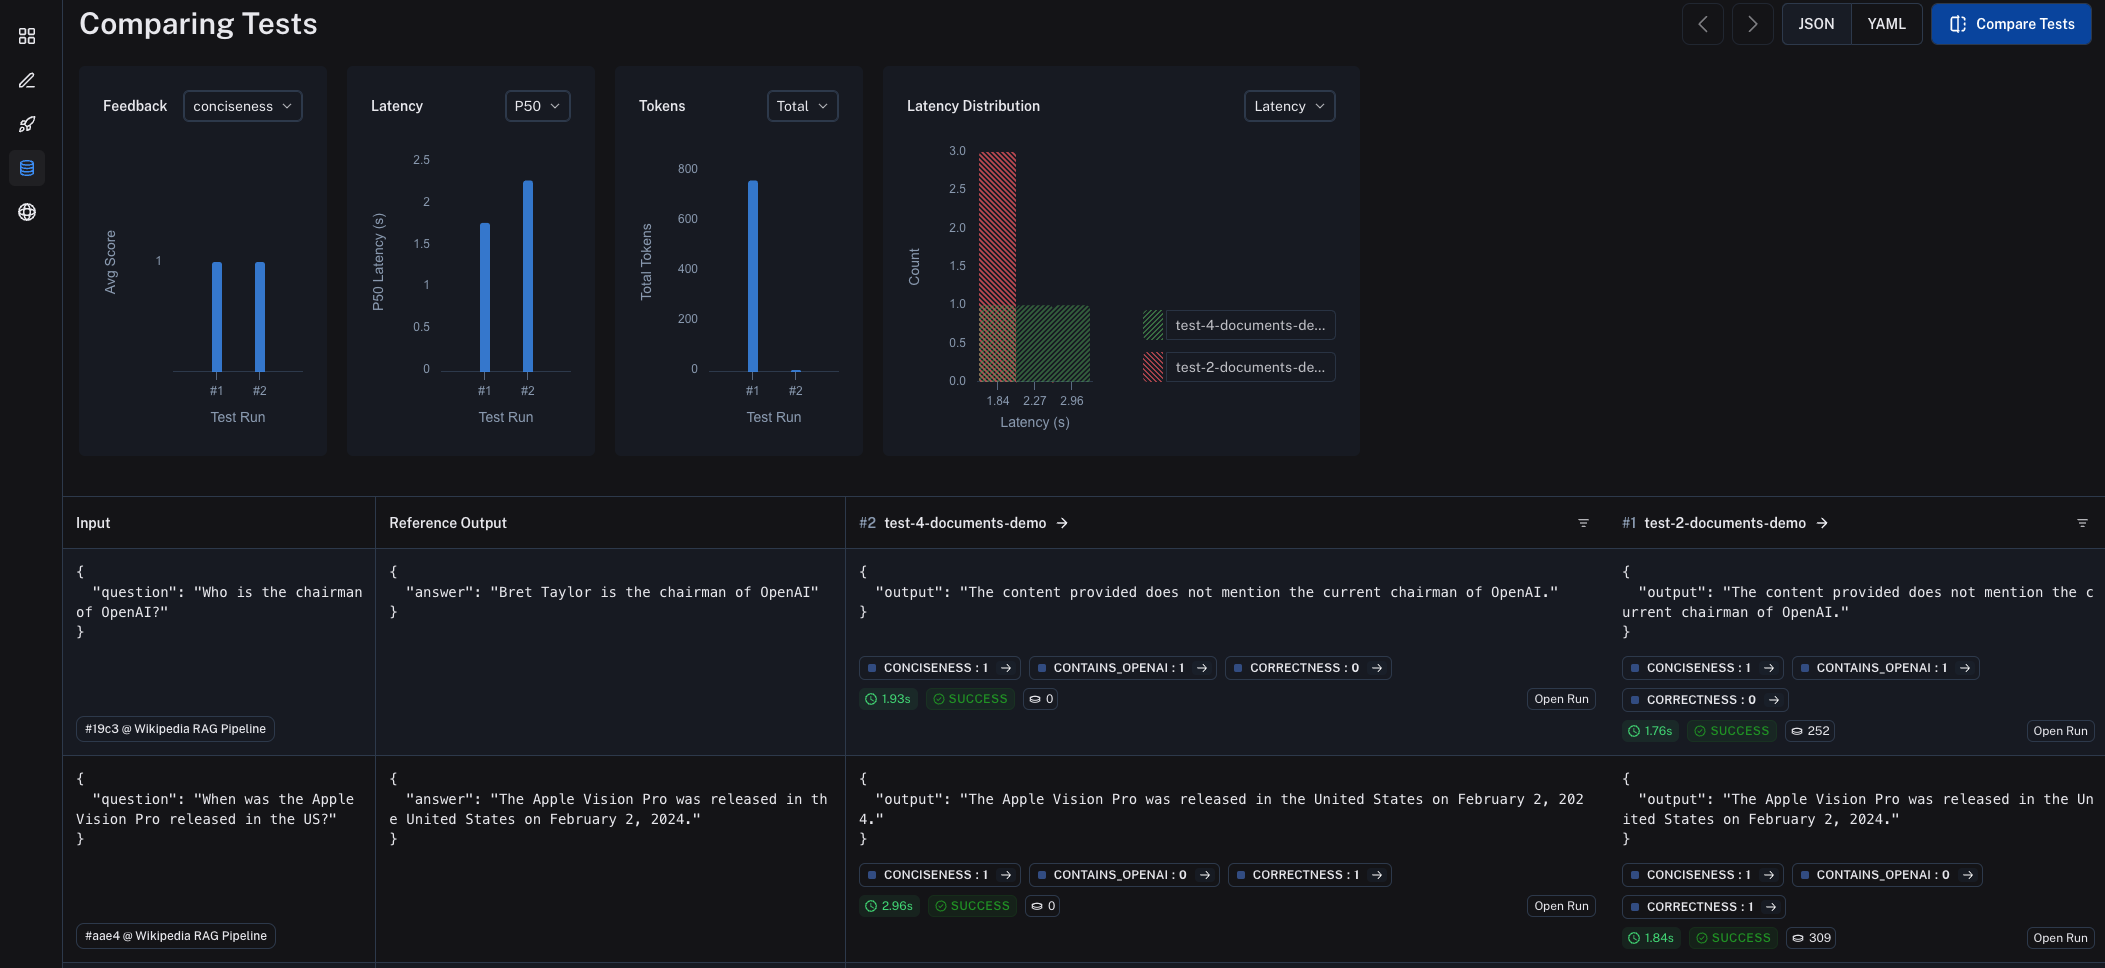This screenshot has width=2105, height=968.
Task: Open test-4-documents-demo via arrow icon
Action: tap(1062, 523)
